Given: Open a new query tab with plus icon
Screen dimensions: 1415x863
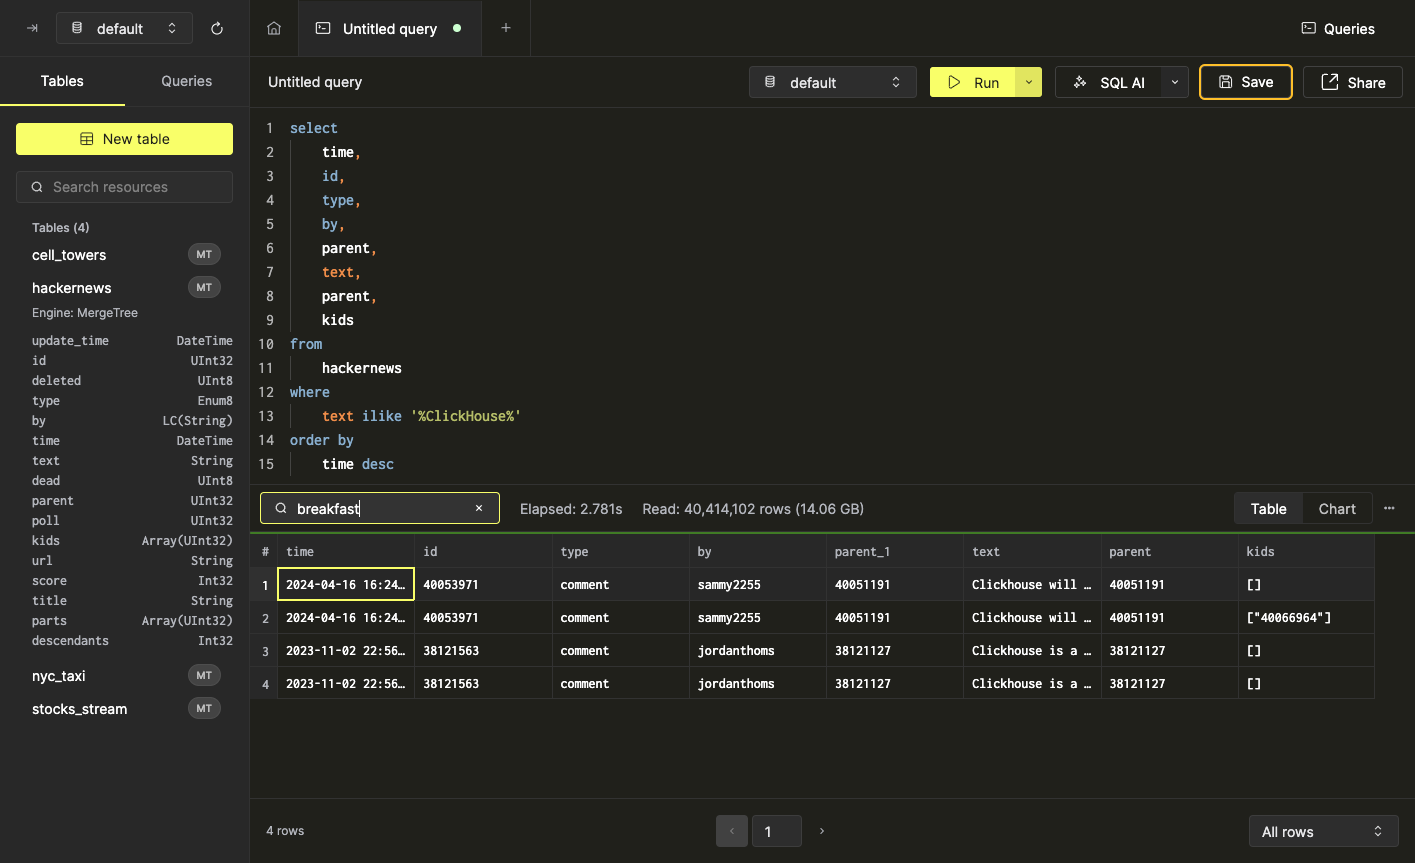Looking at the screenshot, I should tap(505, 28).
